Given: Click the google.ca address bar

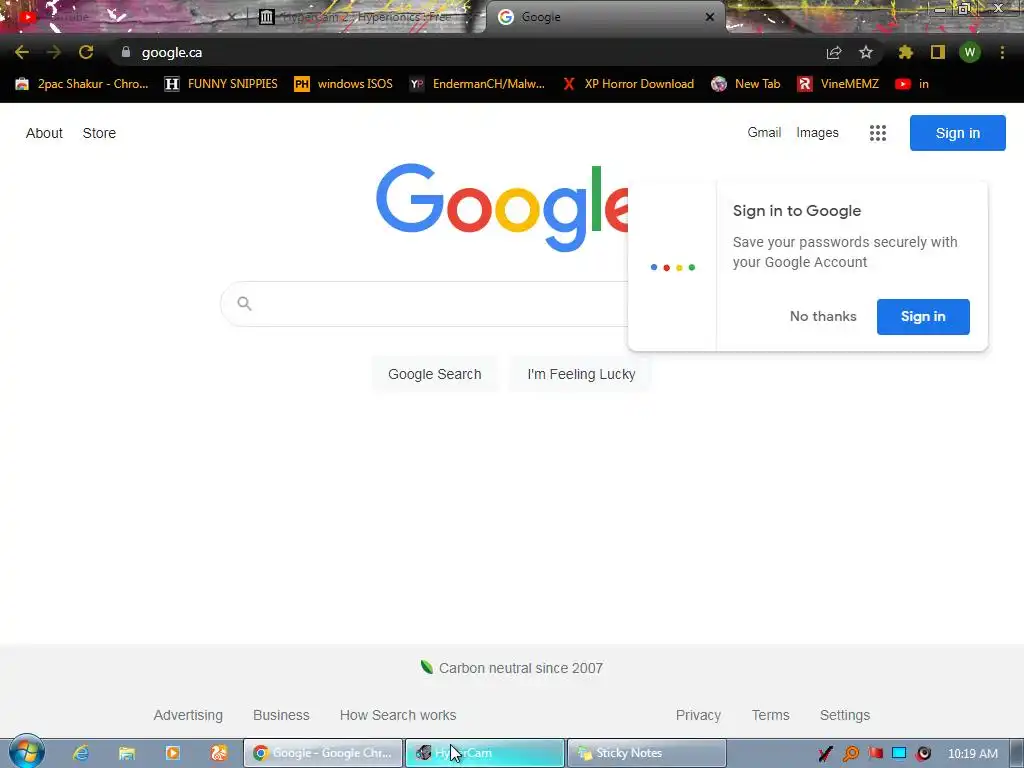Looking at the screenshot, I should point(470,52).
